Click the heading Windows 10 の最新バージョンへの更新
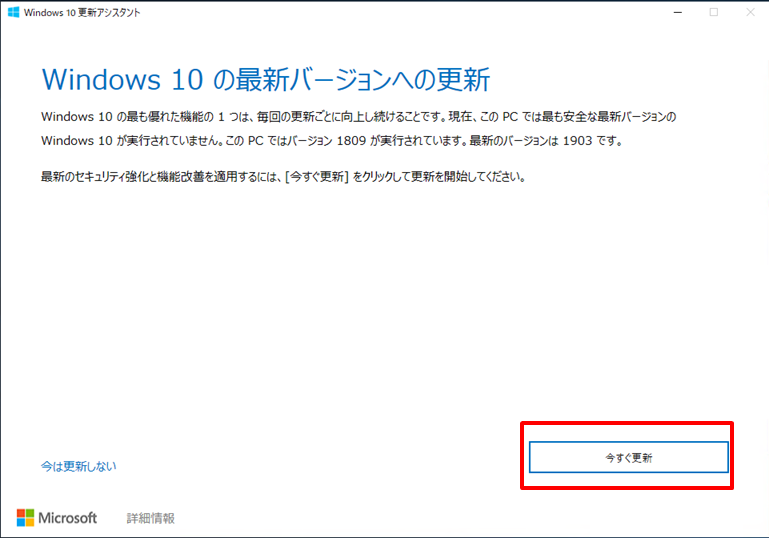Image resolution: width=769 pixels, height=538 pixels. click(x=266, y=79)
